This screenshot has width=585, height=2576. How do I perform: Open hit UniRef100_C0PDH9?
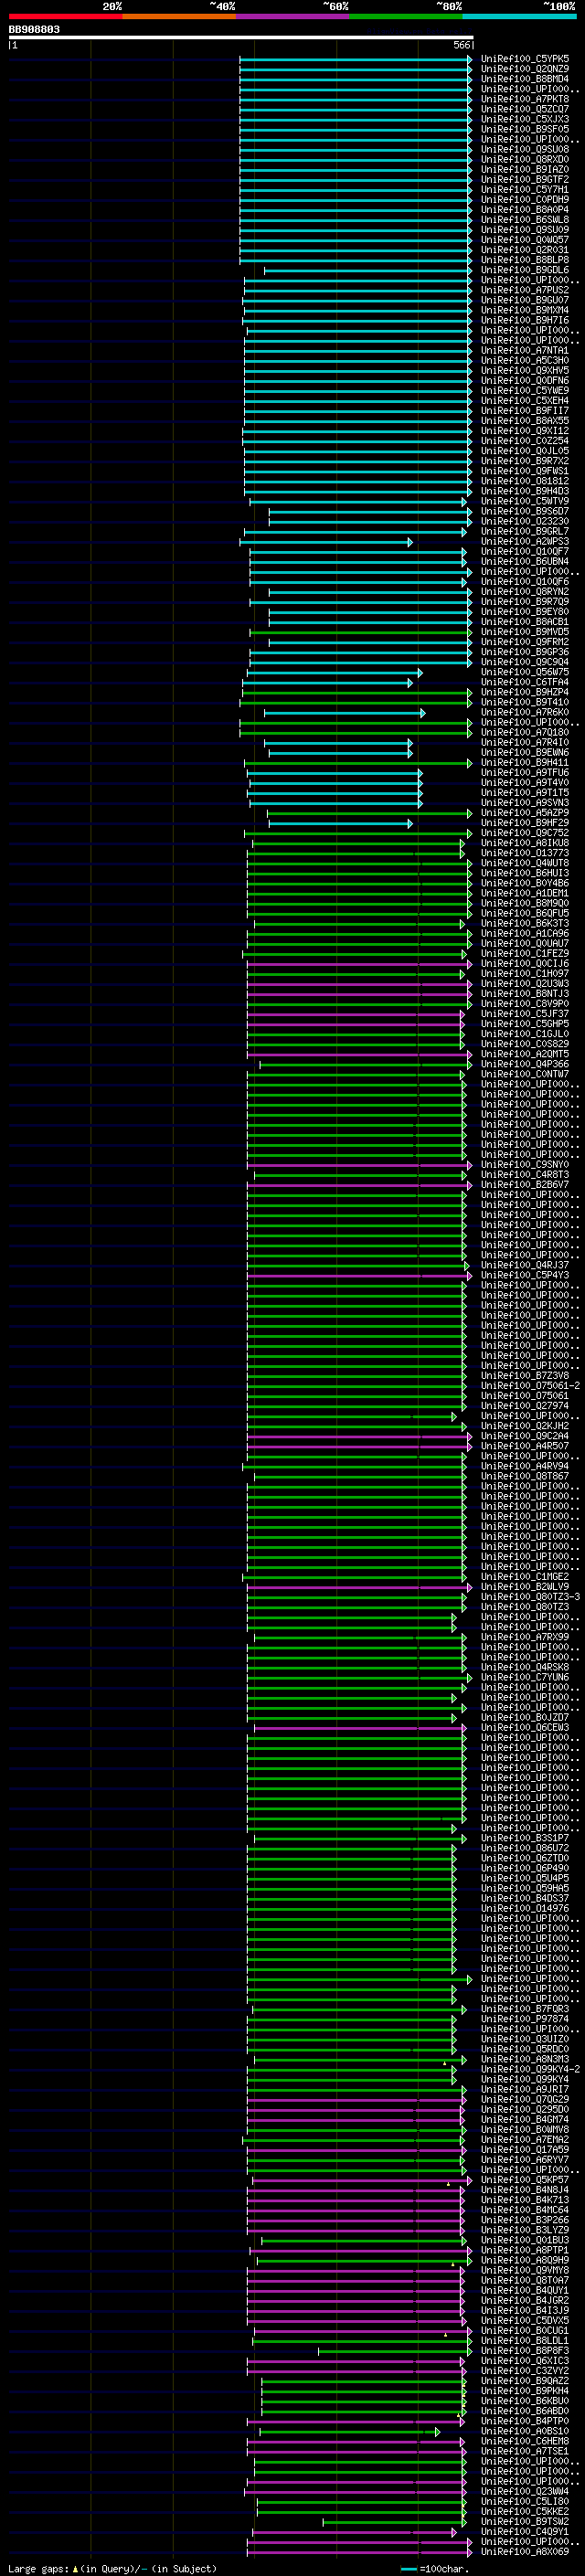coord(525,200)
